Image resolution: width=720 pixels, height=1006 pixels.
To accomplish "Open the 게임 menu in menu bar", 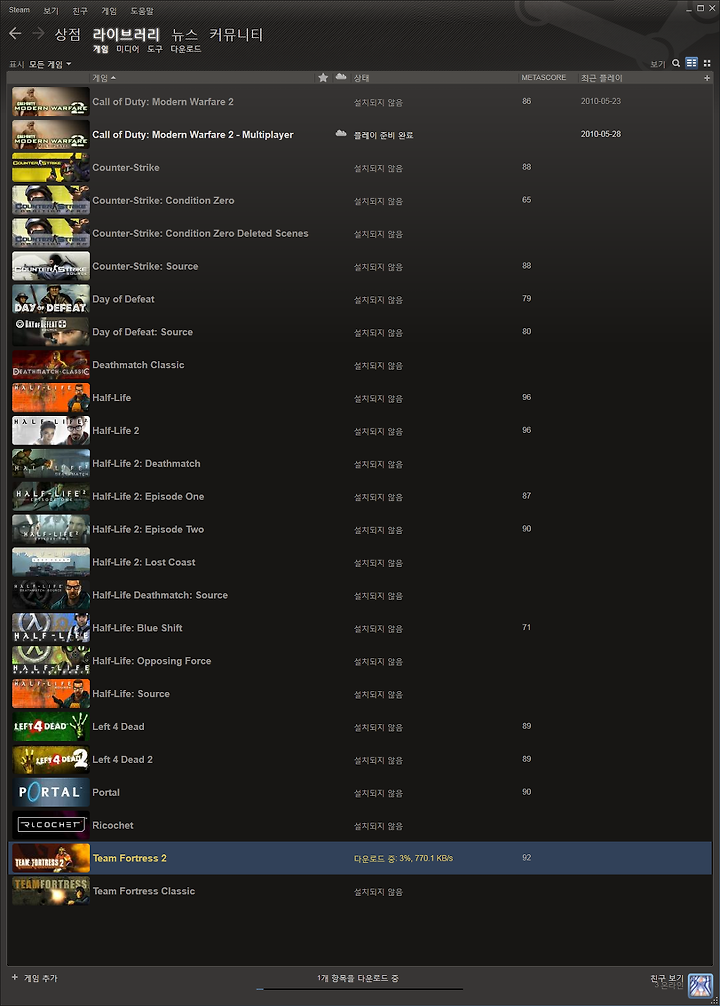I will tap(109, 11).
